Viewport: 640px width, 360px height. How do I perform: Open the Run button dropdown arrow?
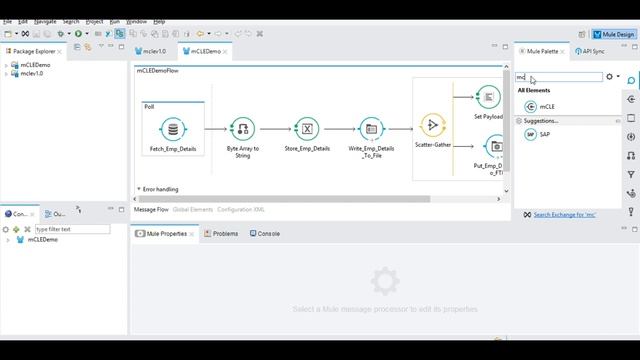click(87, 34)
